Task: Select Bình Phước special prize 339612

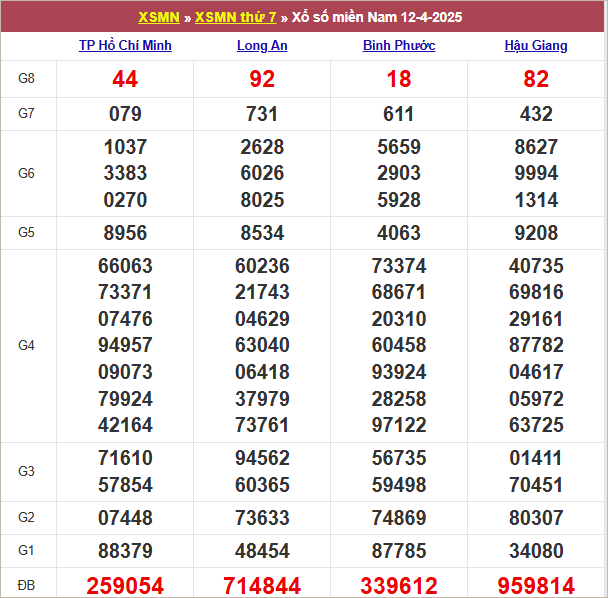Action: 399,586
